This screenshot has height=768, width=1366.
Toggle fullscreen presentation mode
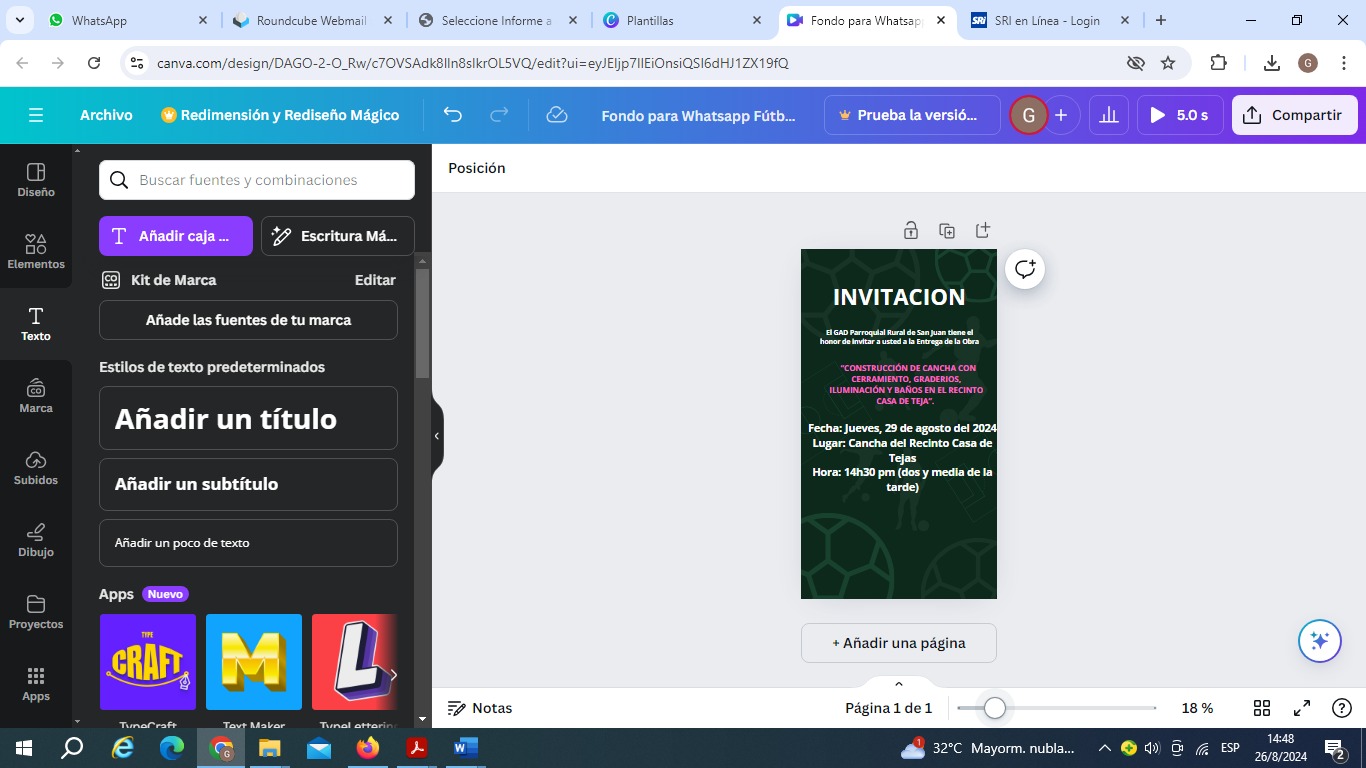click(x=1302, y=708)
